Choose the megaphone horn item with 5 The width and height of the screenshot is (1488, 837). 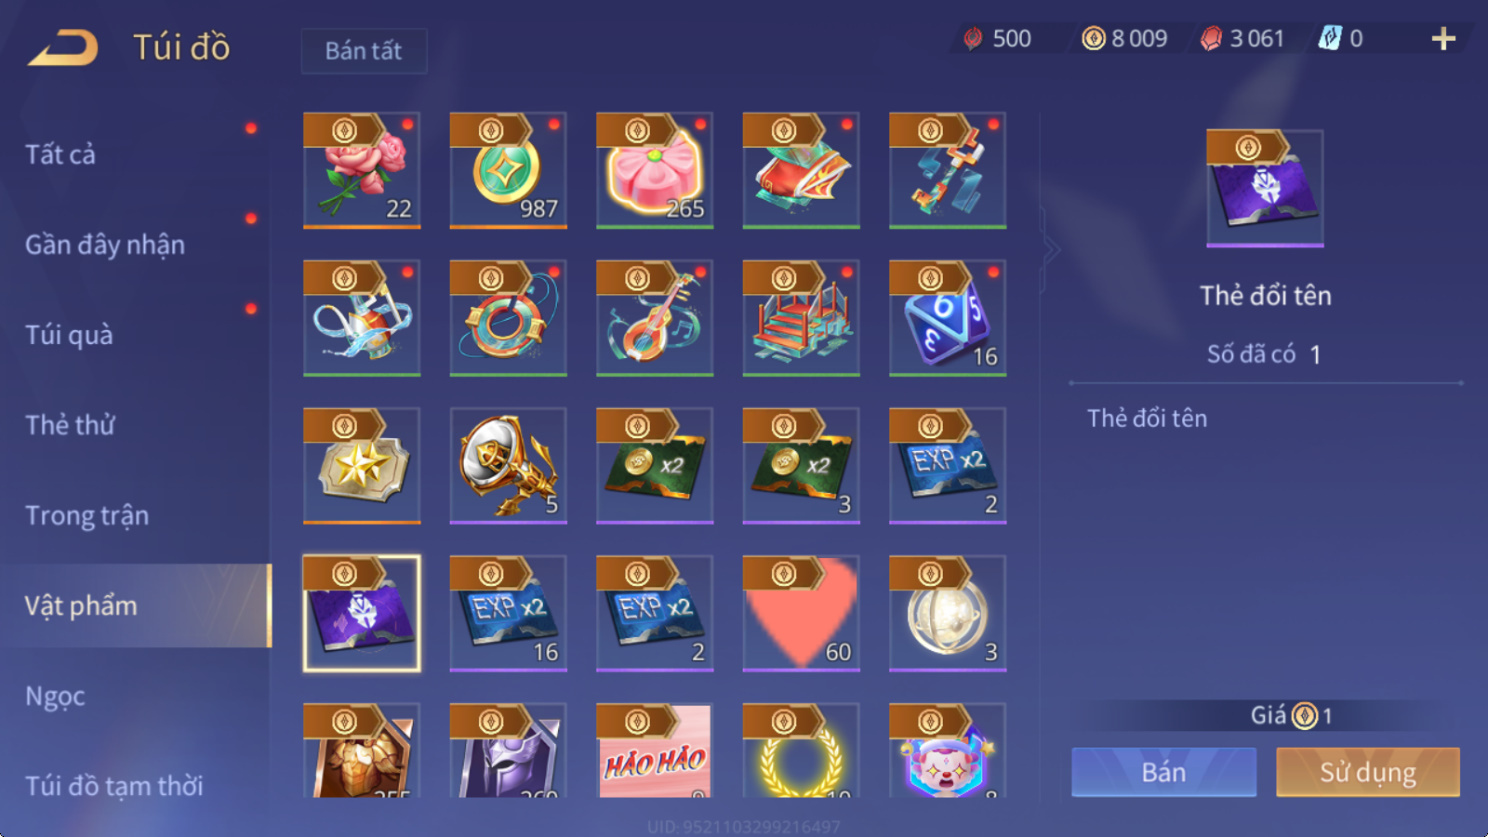click(508, 465)
